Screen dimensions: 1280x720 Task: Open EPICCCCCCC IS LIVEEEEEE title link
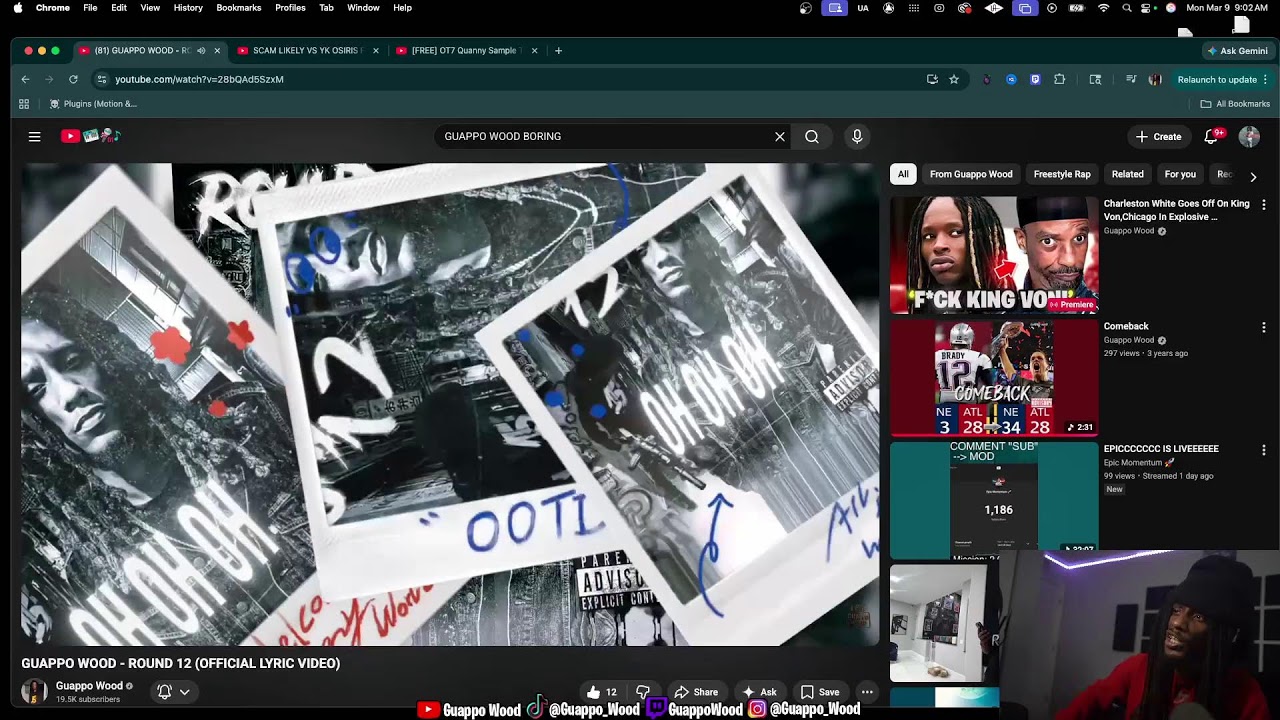click(1161, 449)
